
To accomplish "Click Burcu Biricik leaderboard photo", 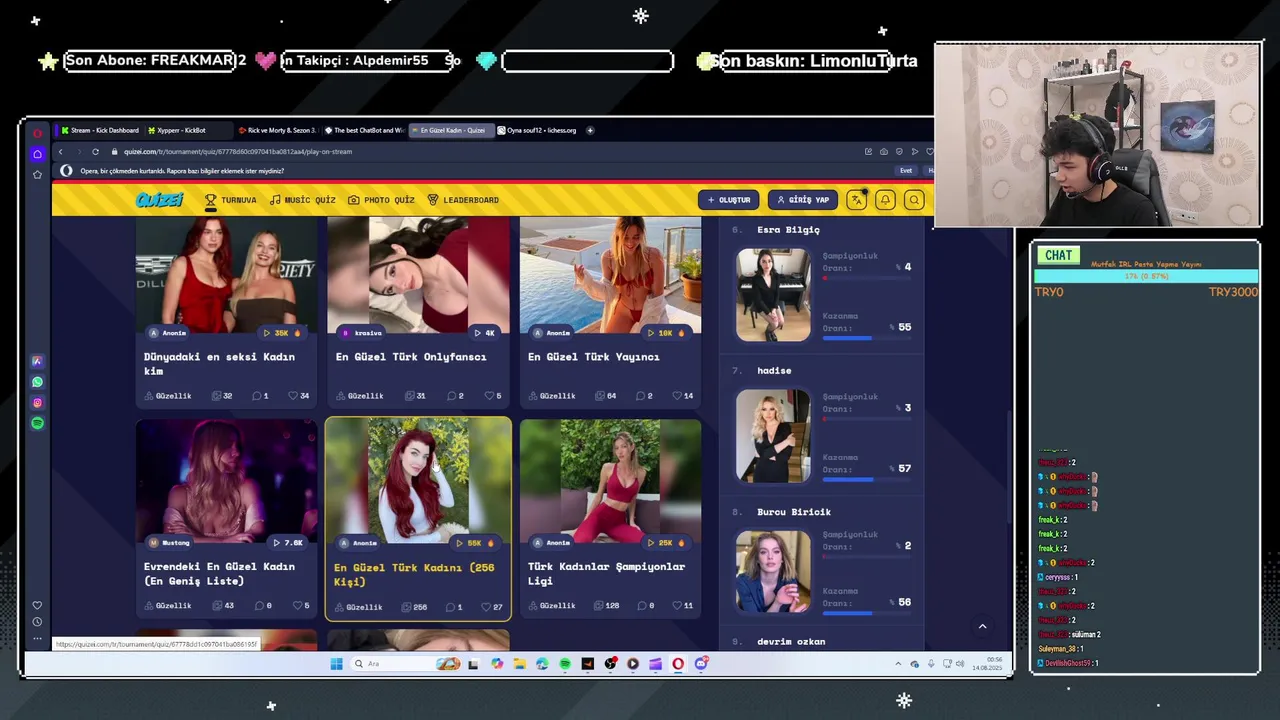I will pyautogui.click(x=774, y=571).
